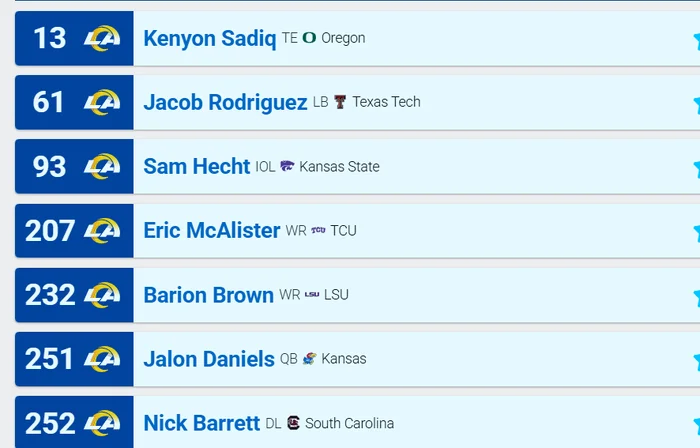This screenshot has width=700, height=448.
Task: Click Rams logo beside pick 93
Action: coord(102,167)
